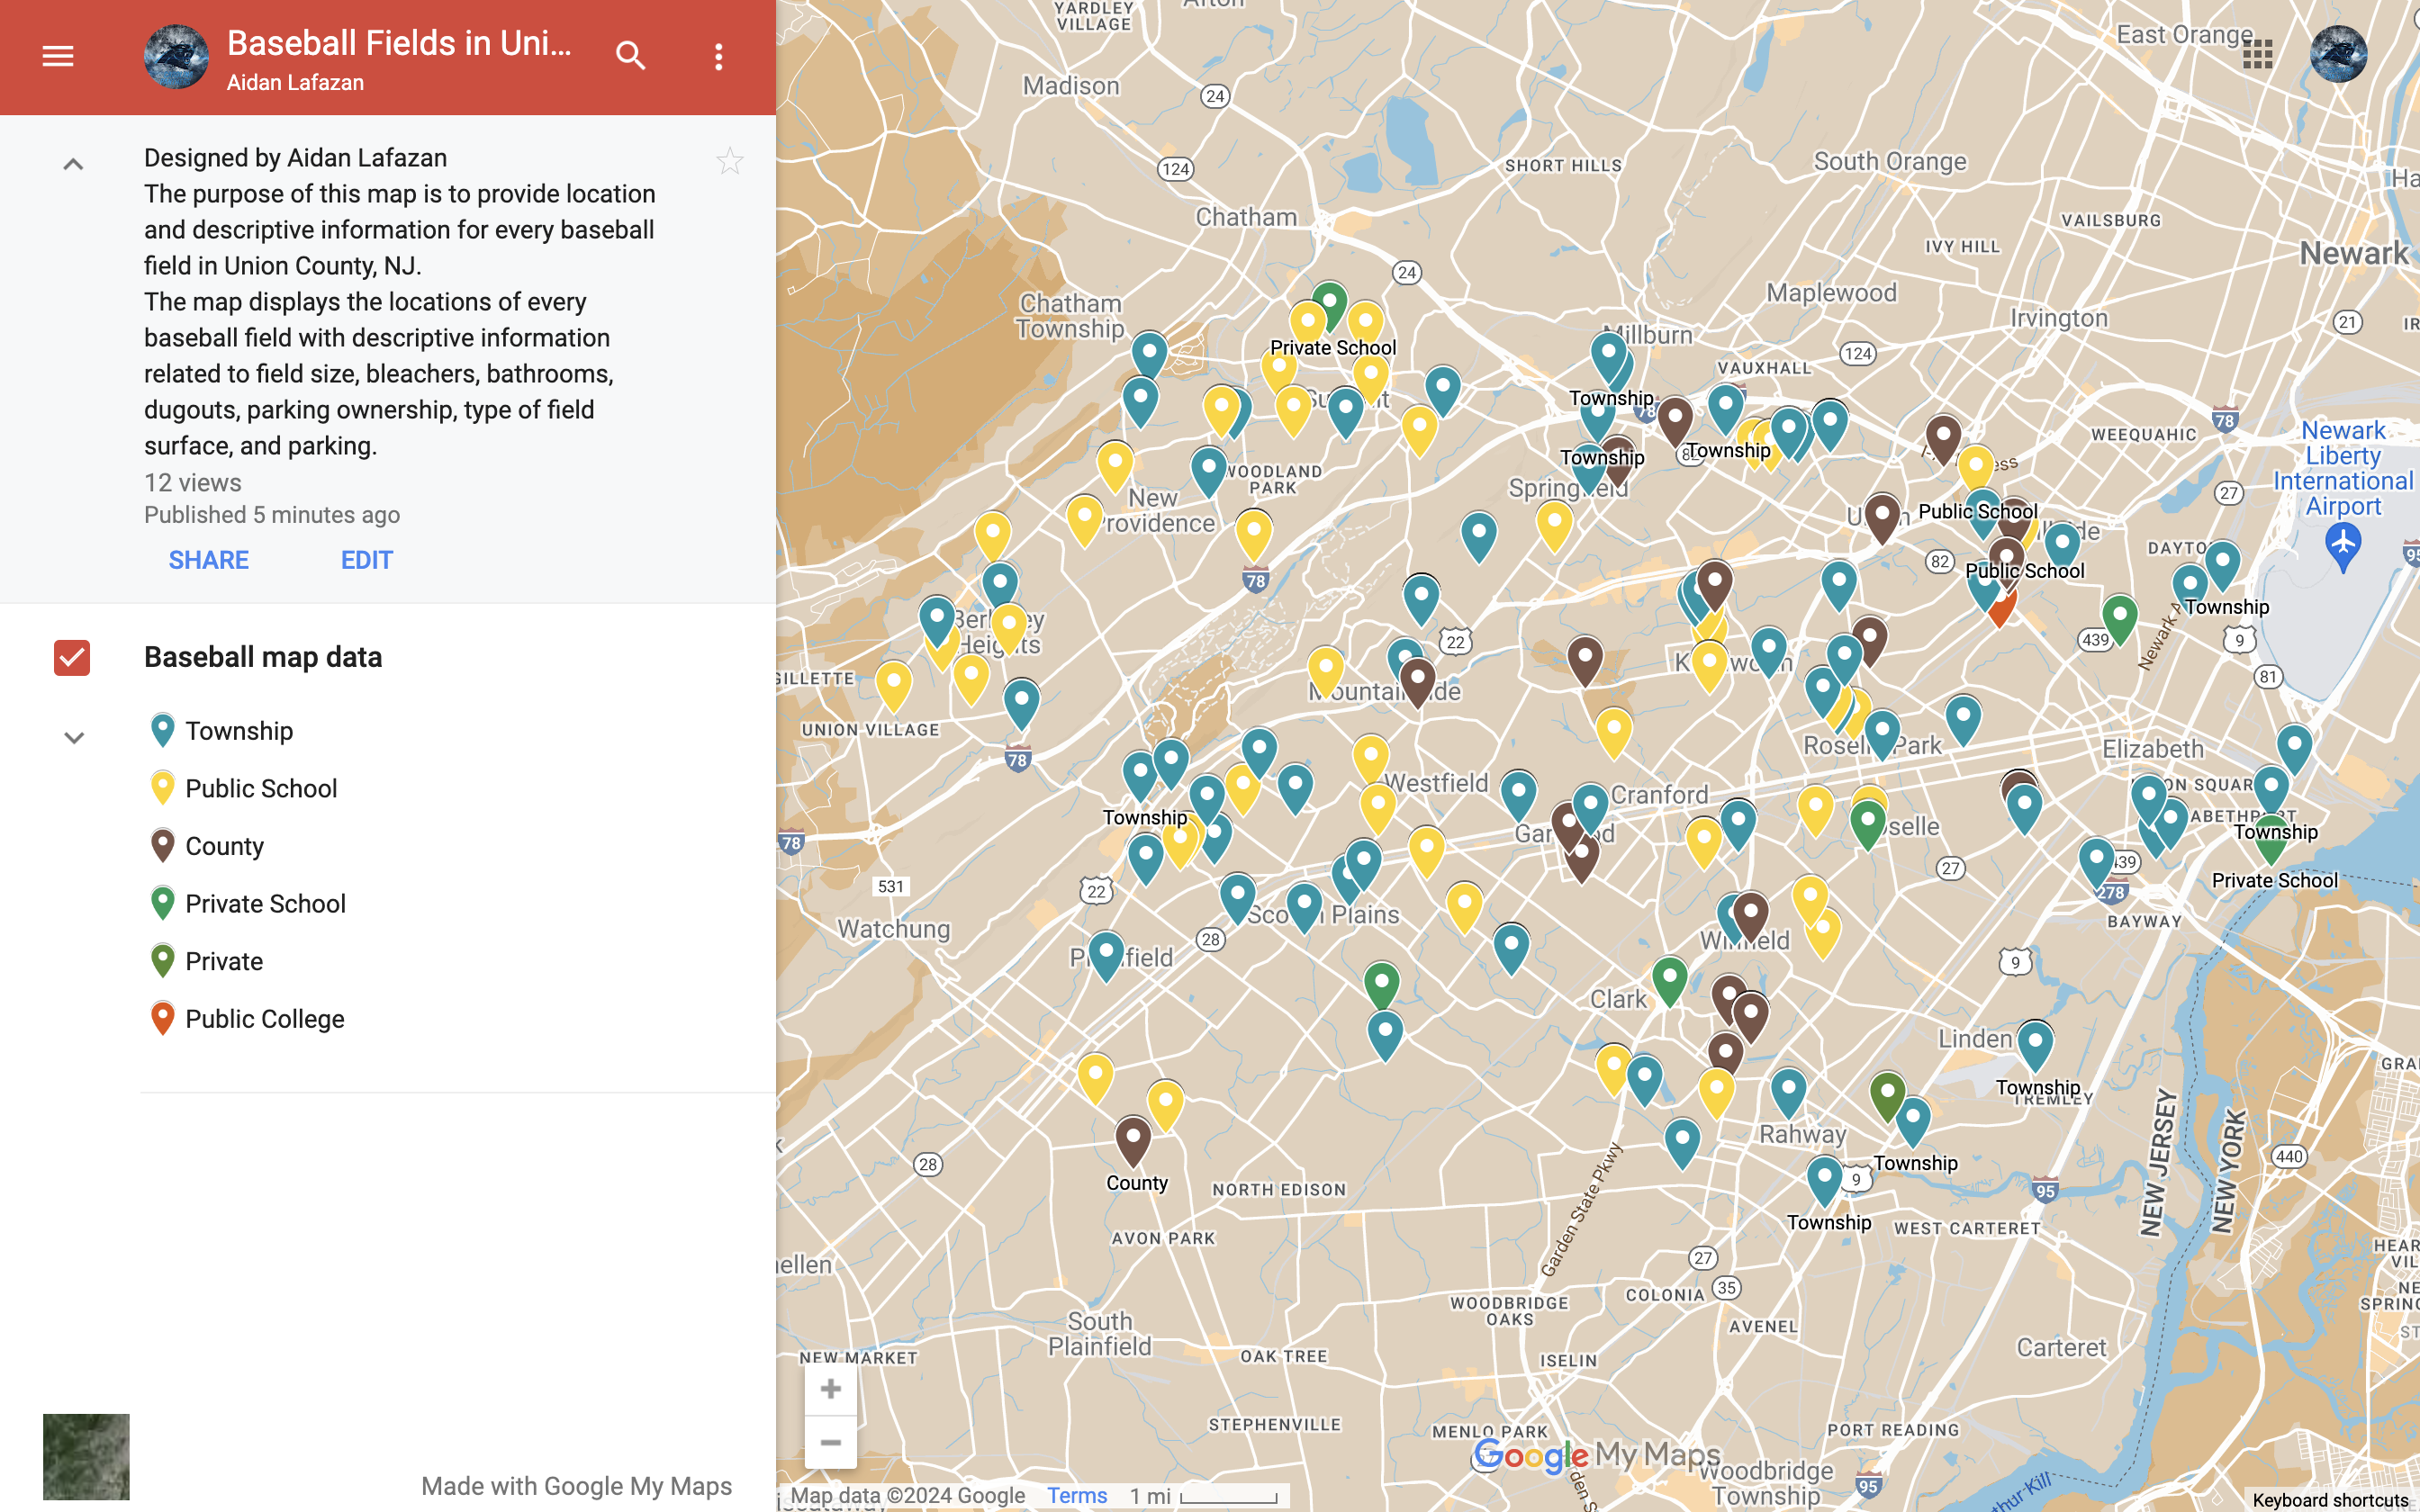Zoom out using the minus button

(830, 1442)
